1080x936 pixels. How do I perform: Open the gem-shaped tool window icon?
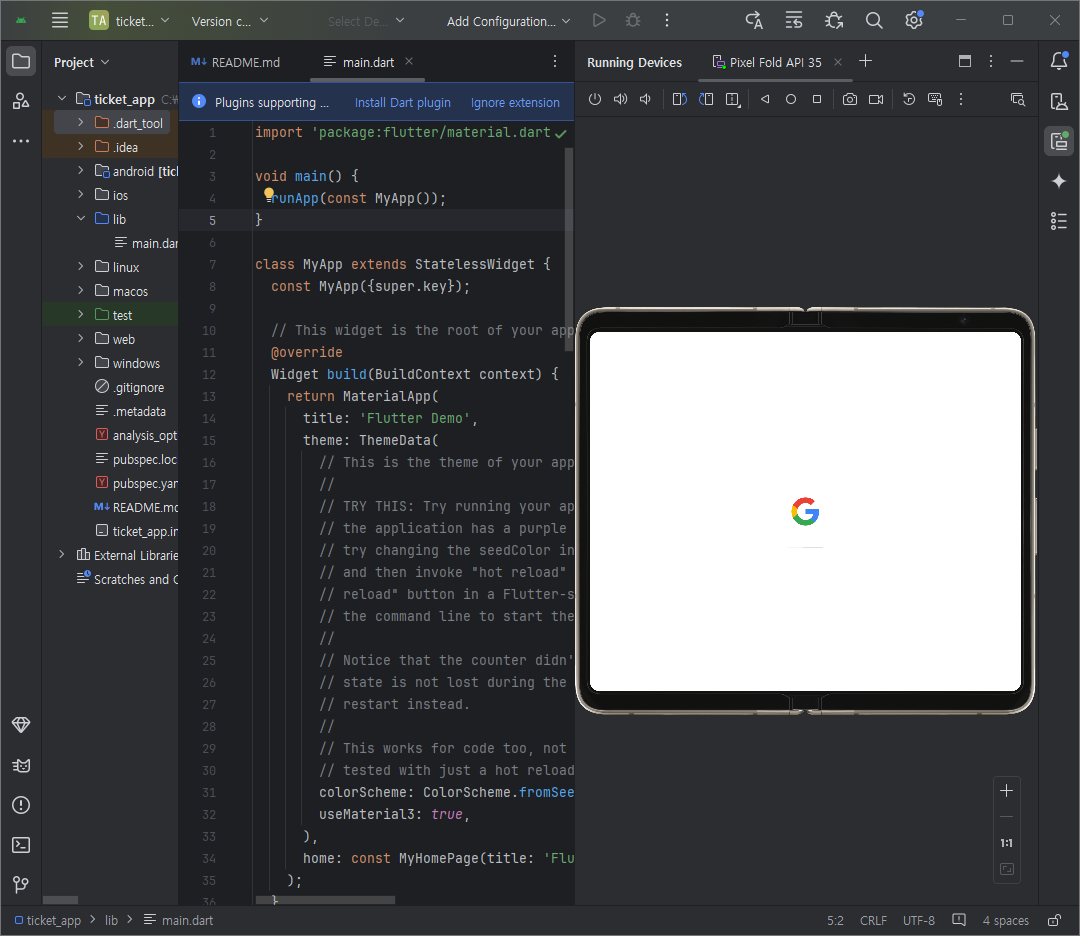click(x=21, y=725)
